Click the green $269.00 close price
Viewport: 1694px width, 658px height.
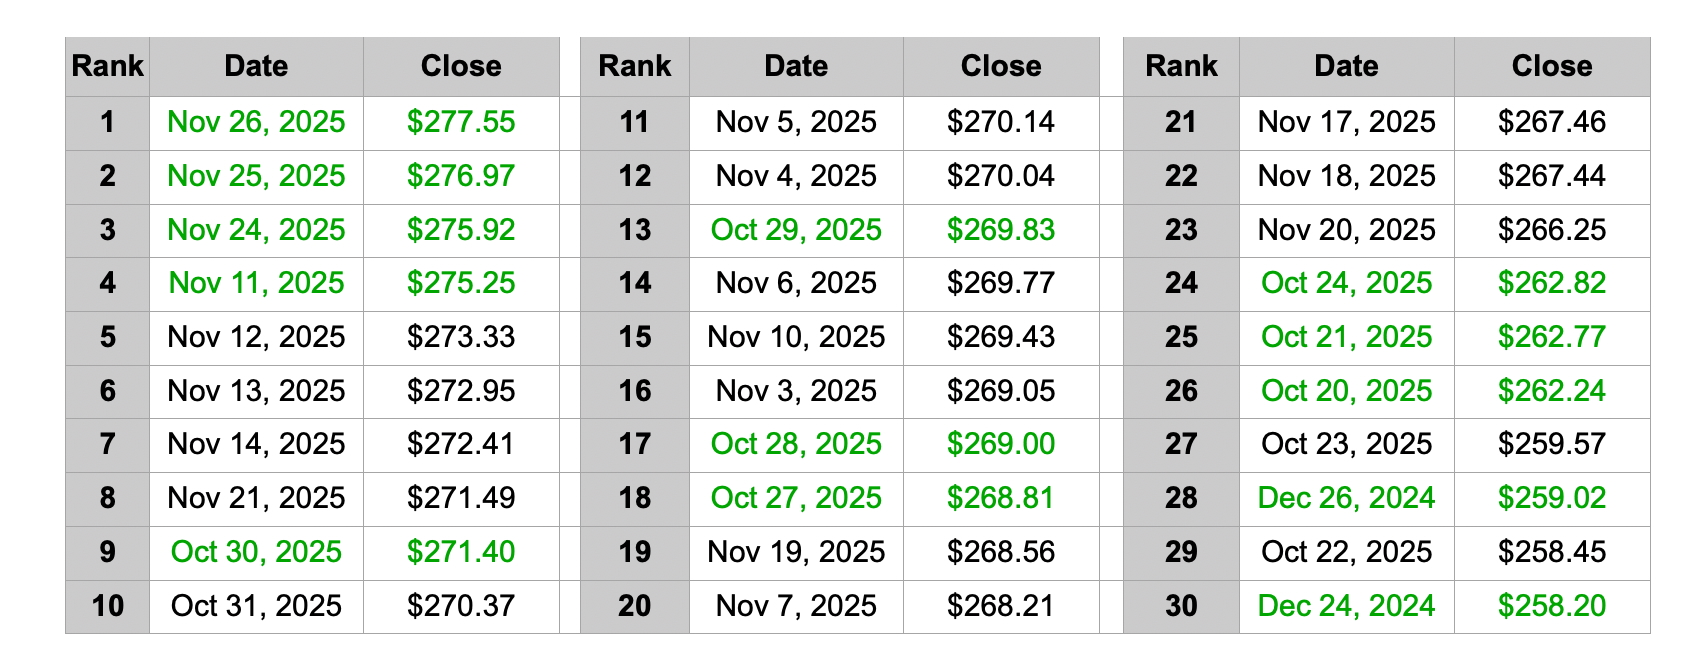(1001, 444)
